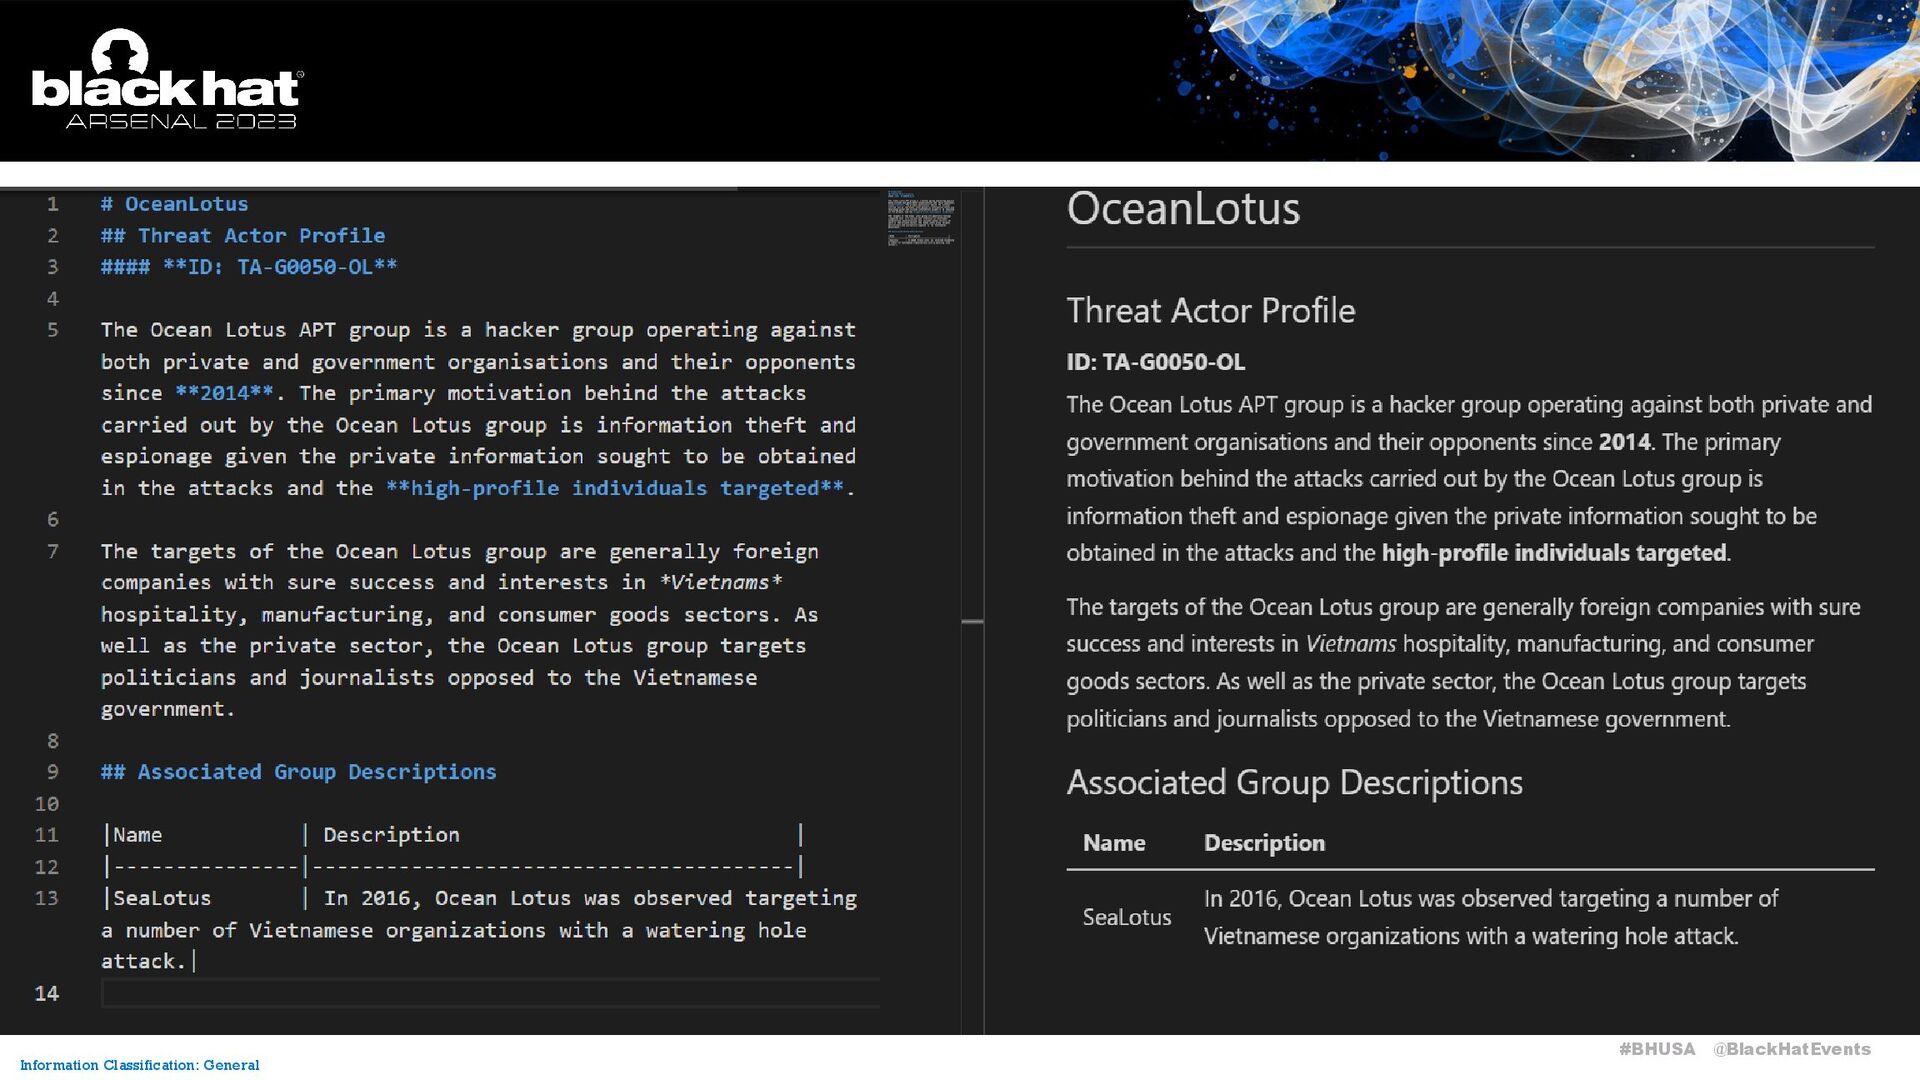The image size is (1920, 1080).
Task: Click the Black Hat Arsenal 2023 logo
Action: (167, 80)
